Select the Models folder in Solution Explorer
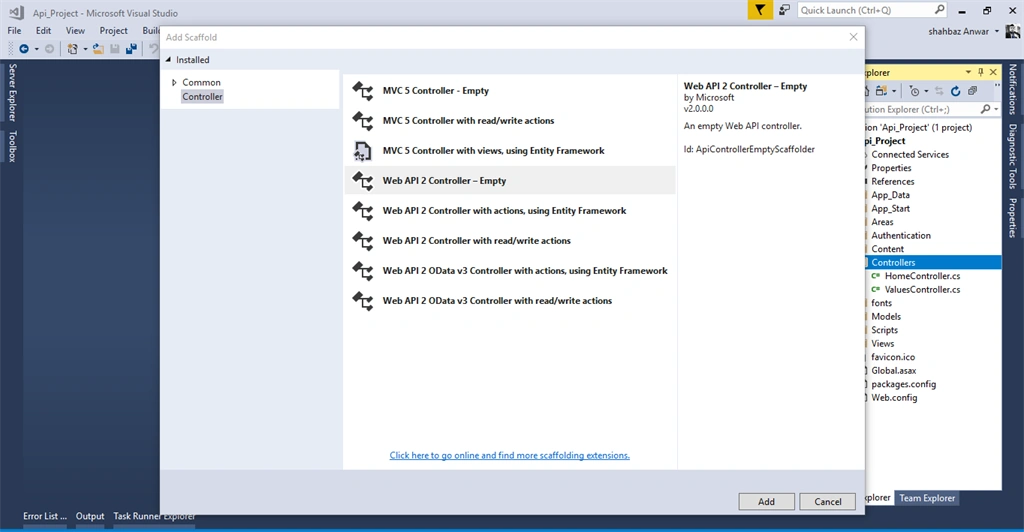 886,317
